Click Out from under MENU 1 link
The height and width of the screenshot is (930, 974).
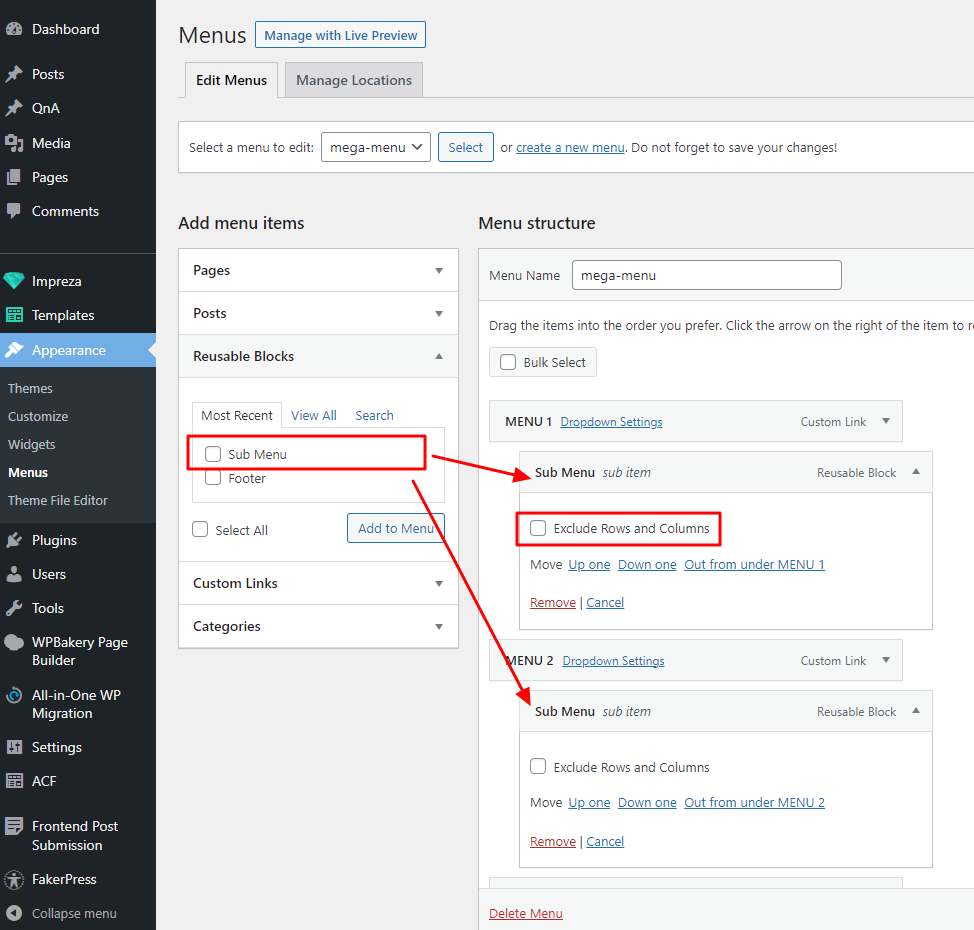pos(754,564)
